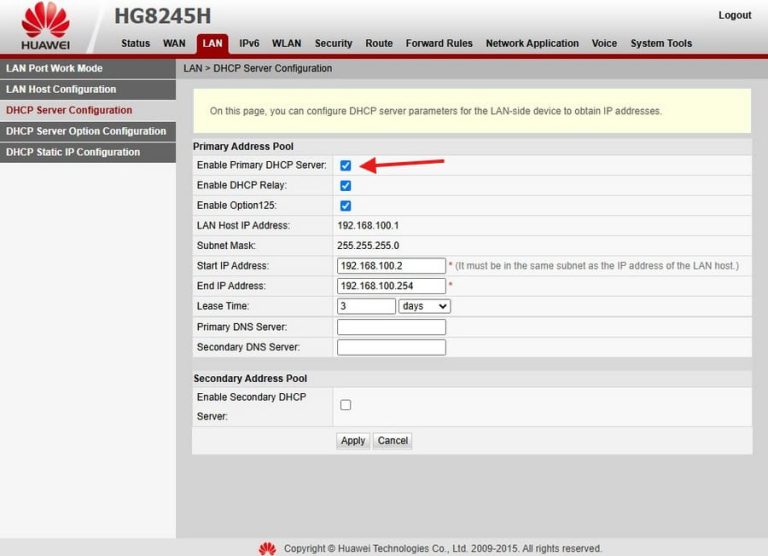
Task: Toggle the Enable DHCP Relay checkbox
Action: pyautogui.click(x=345, y=186)
